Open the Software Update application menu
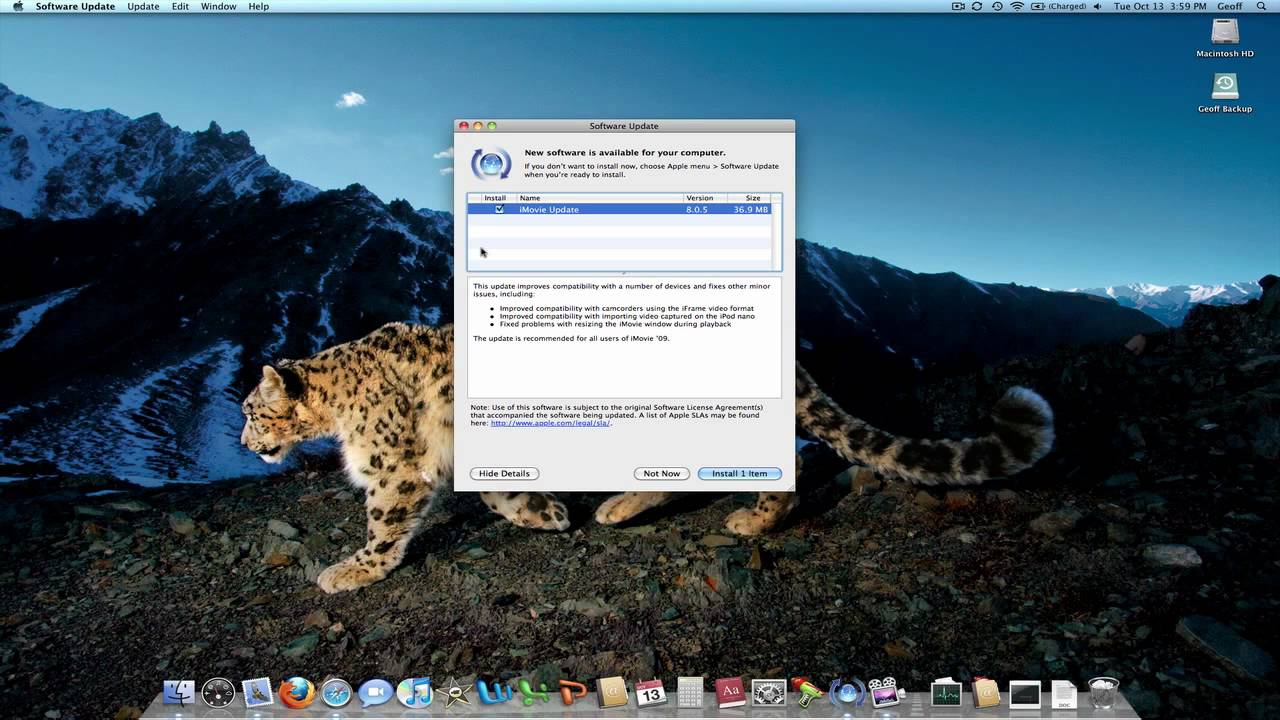Viewport: 1280px width, 720px height. 75,6
